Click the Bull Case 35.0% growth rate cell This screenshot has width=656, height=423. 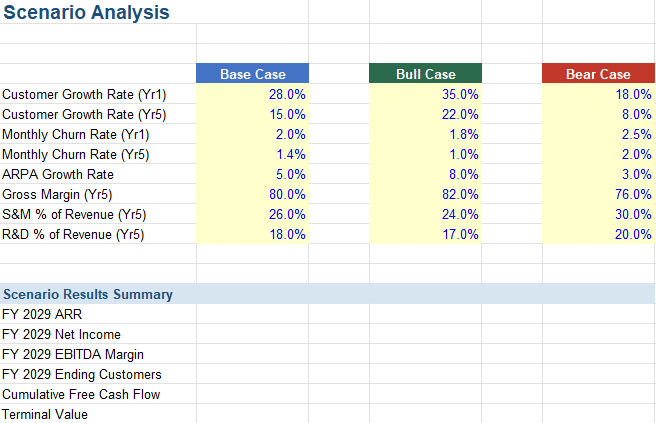(x=425, y=94)
